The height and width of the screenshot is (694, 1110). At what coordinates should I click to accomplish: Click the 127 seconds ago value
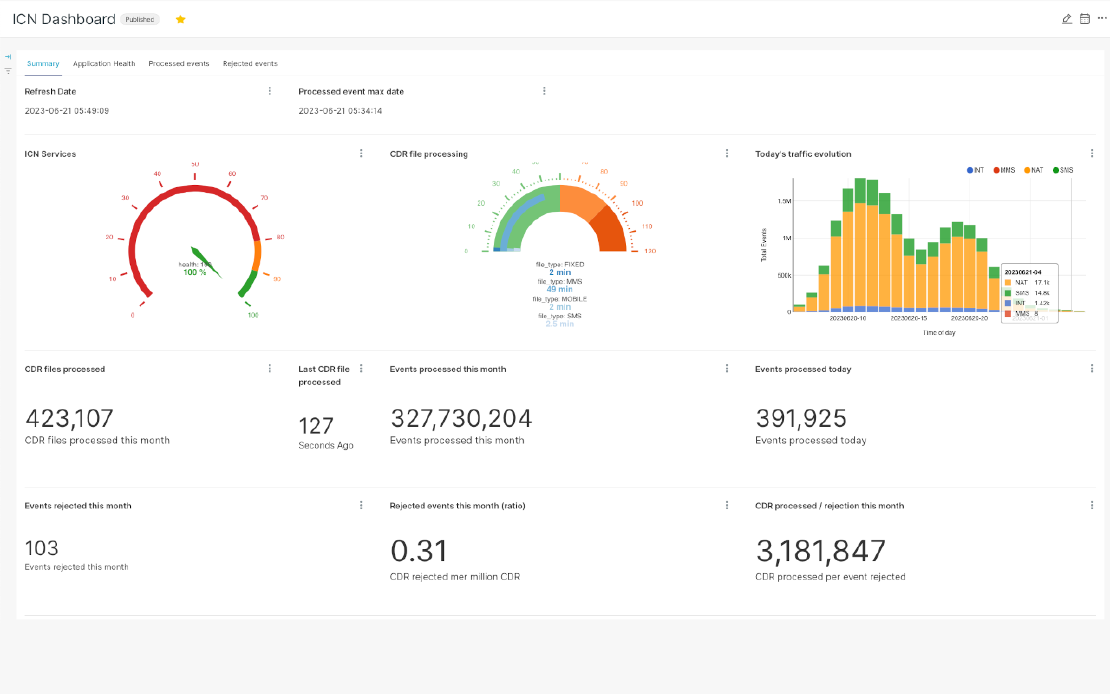coord(316,426)
